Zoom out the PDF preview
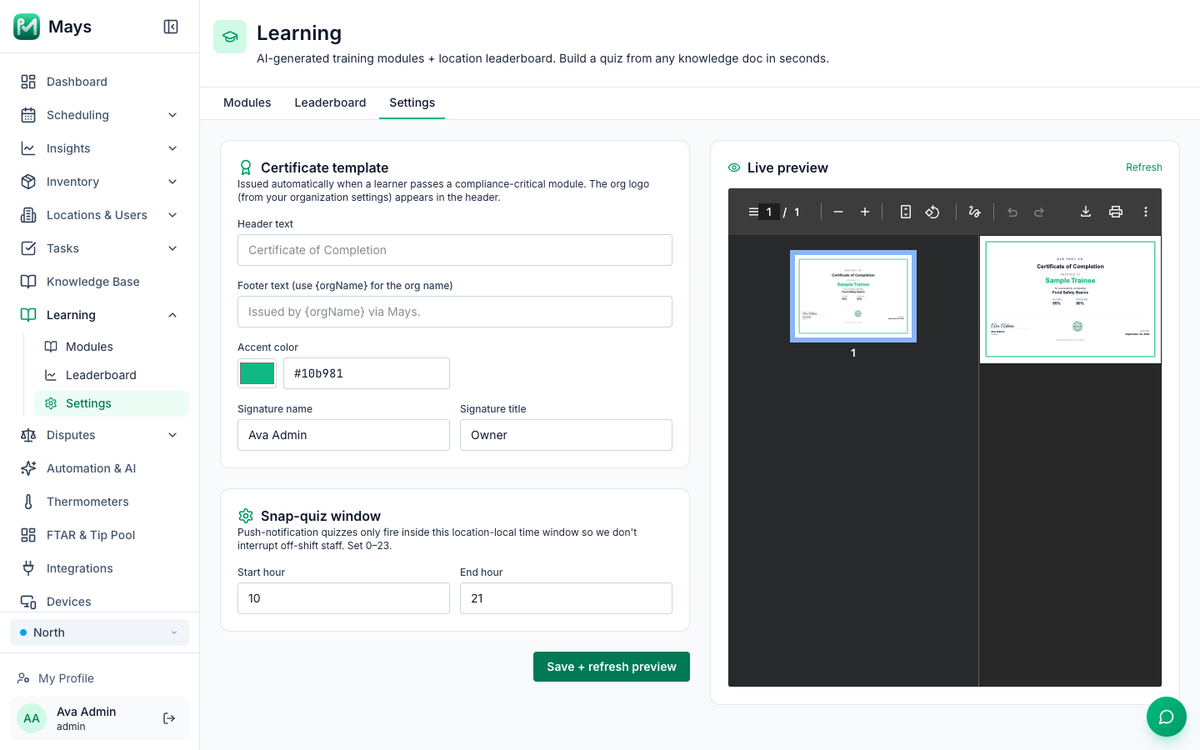 point(838,212)
